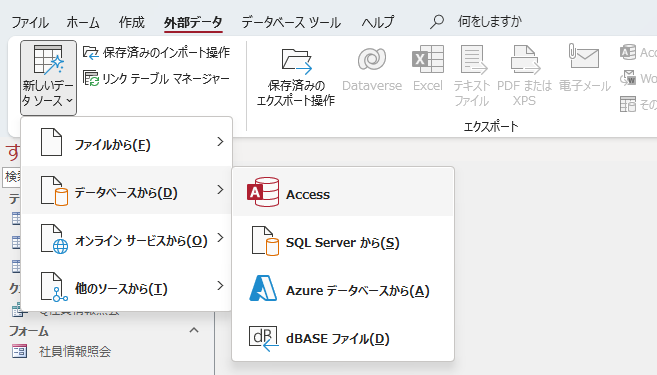Collapse the フォーム group chevron
This screenshot has width=657, height=375.
pos(194,330)
